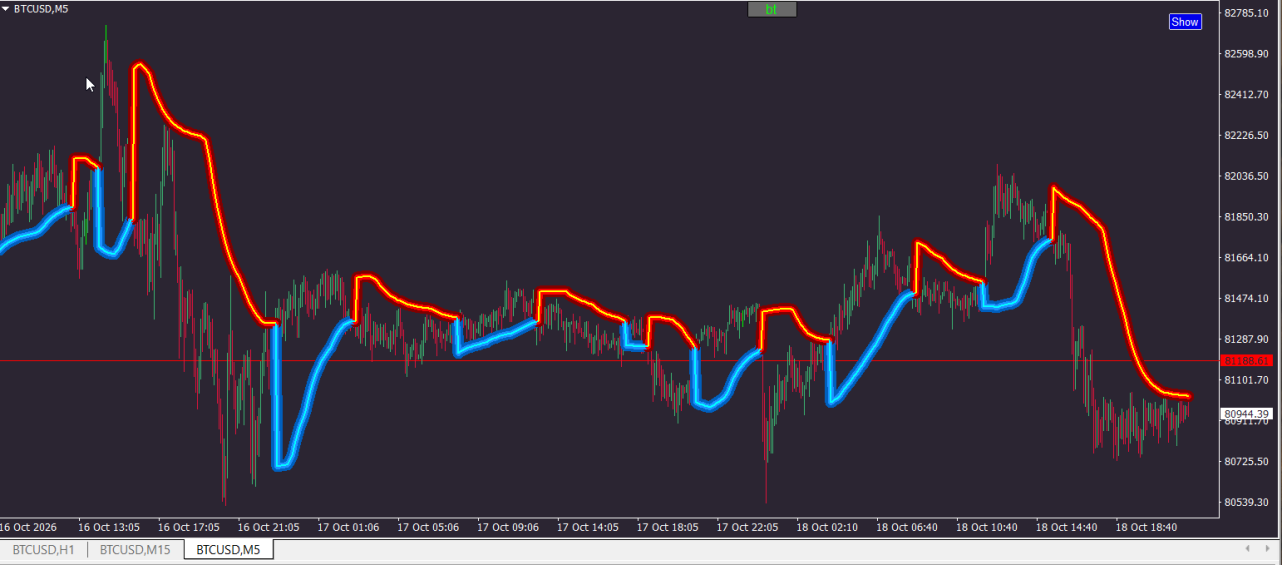Click the '17 Oct 14:05' time axis label
The width and height of the screenshot is (1282, 565).
[x=588, y=527]
